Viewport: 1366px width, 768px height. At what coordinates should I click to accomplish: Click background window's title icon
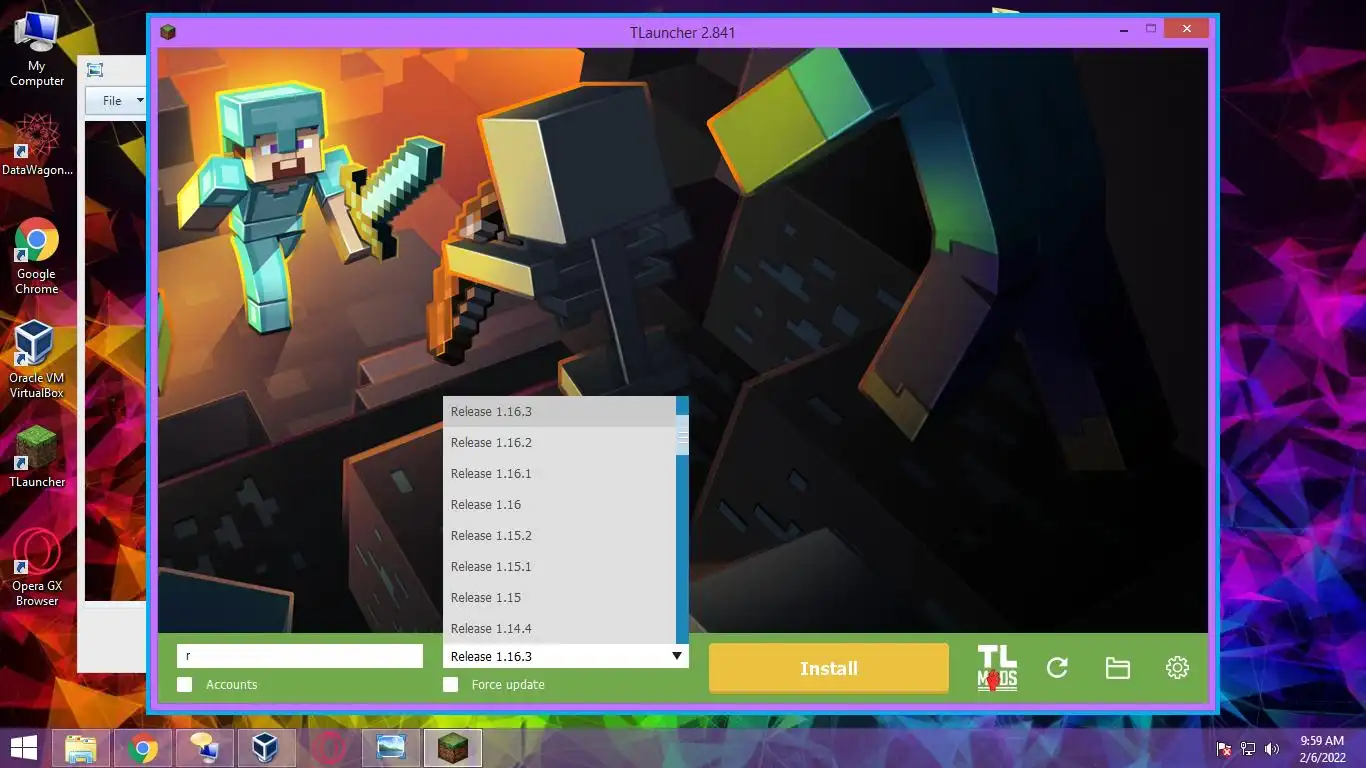point(95,70)
